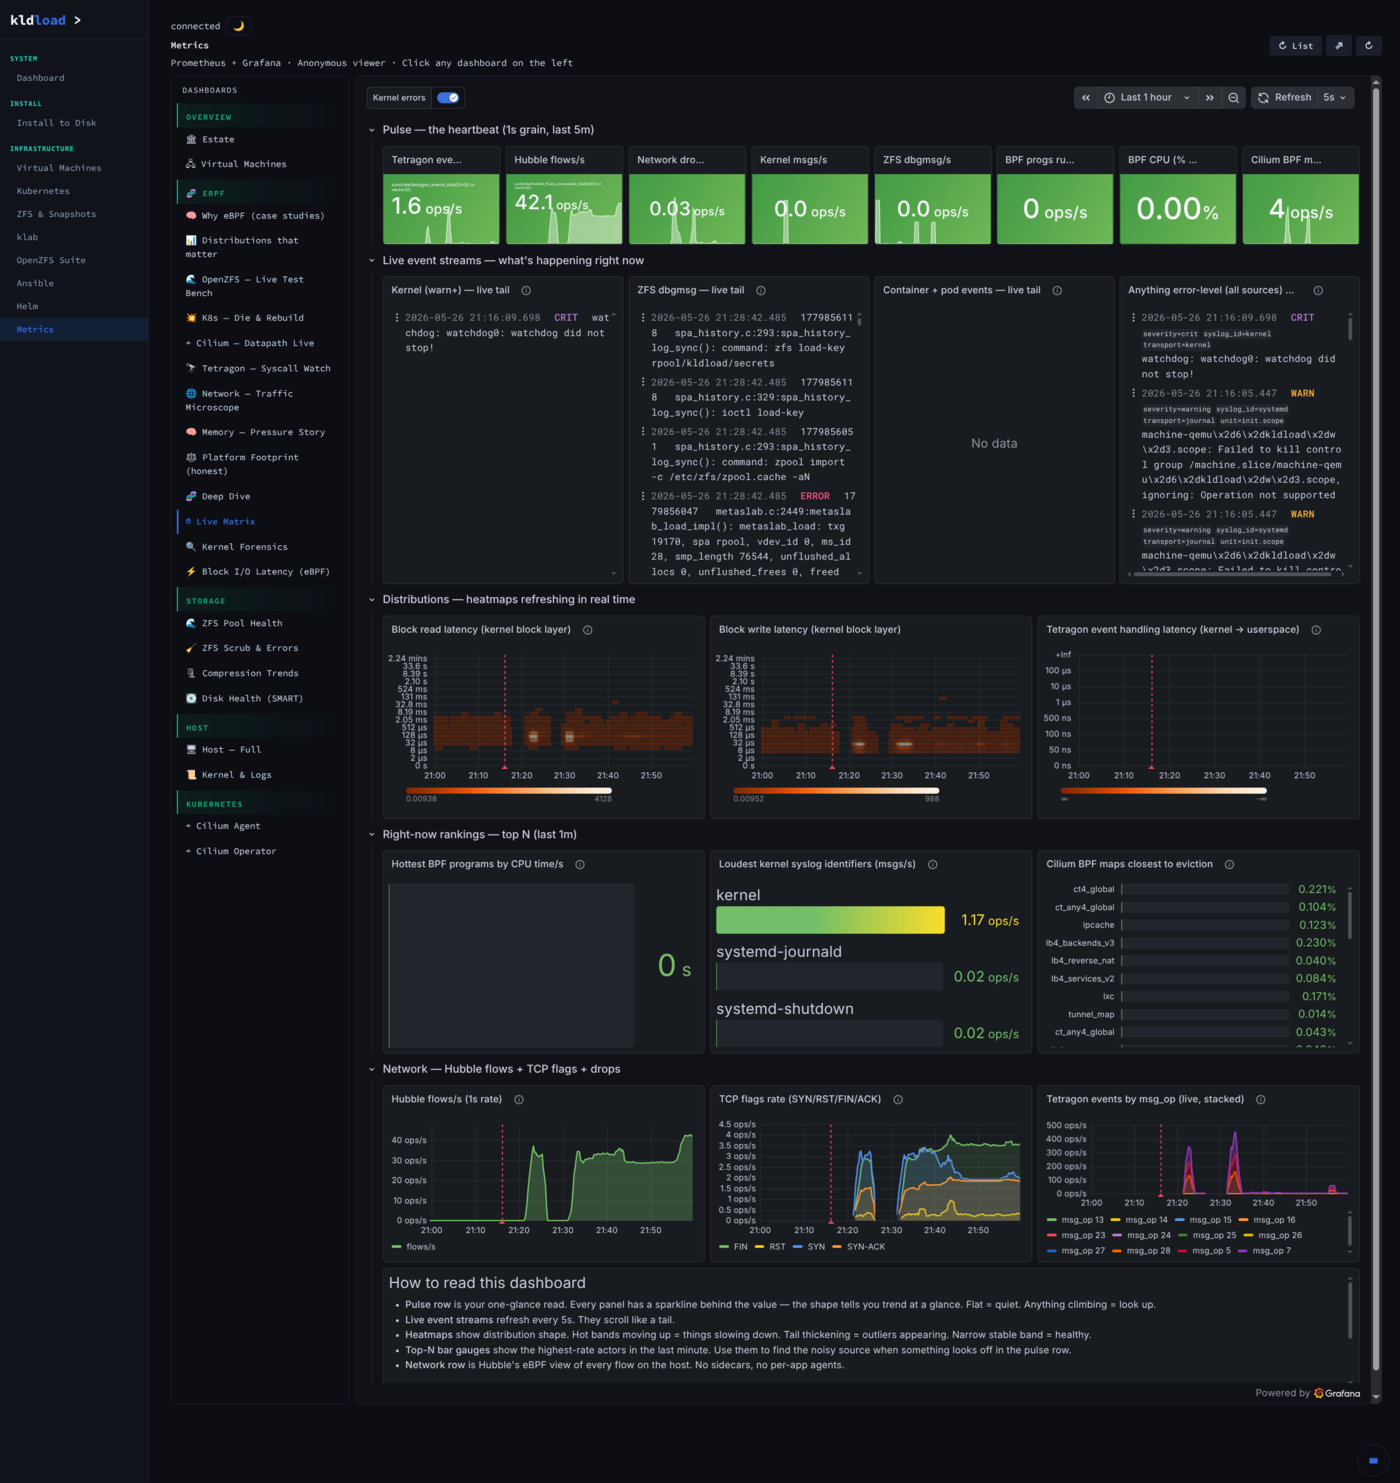Click the shift time range backward arrows
This screenshot has height=1483, width=1400.
click(1085, 98)
